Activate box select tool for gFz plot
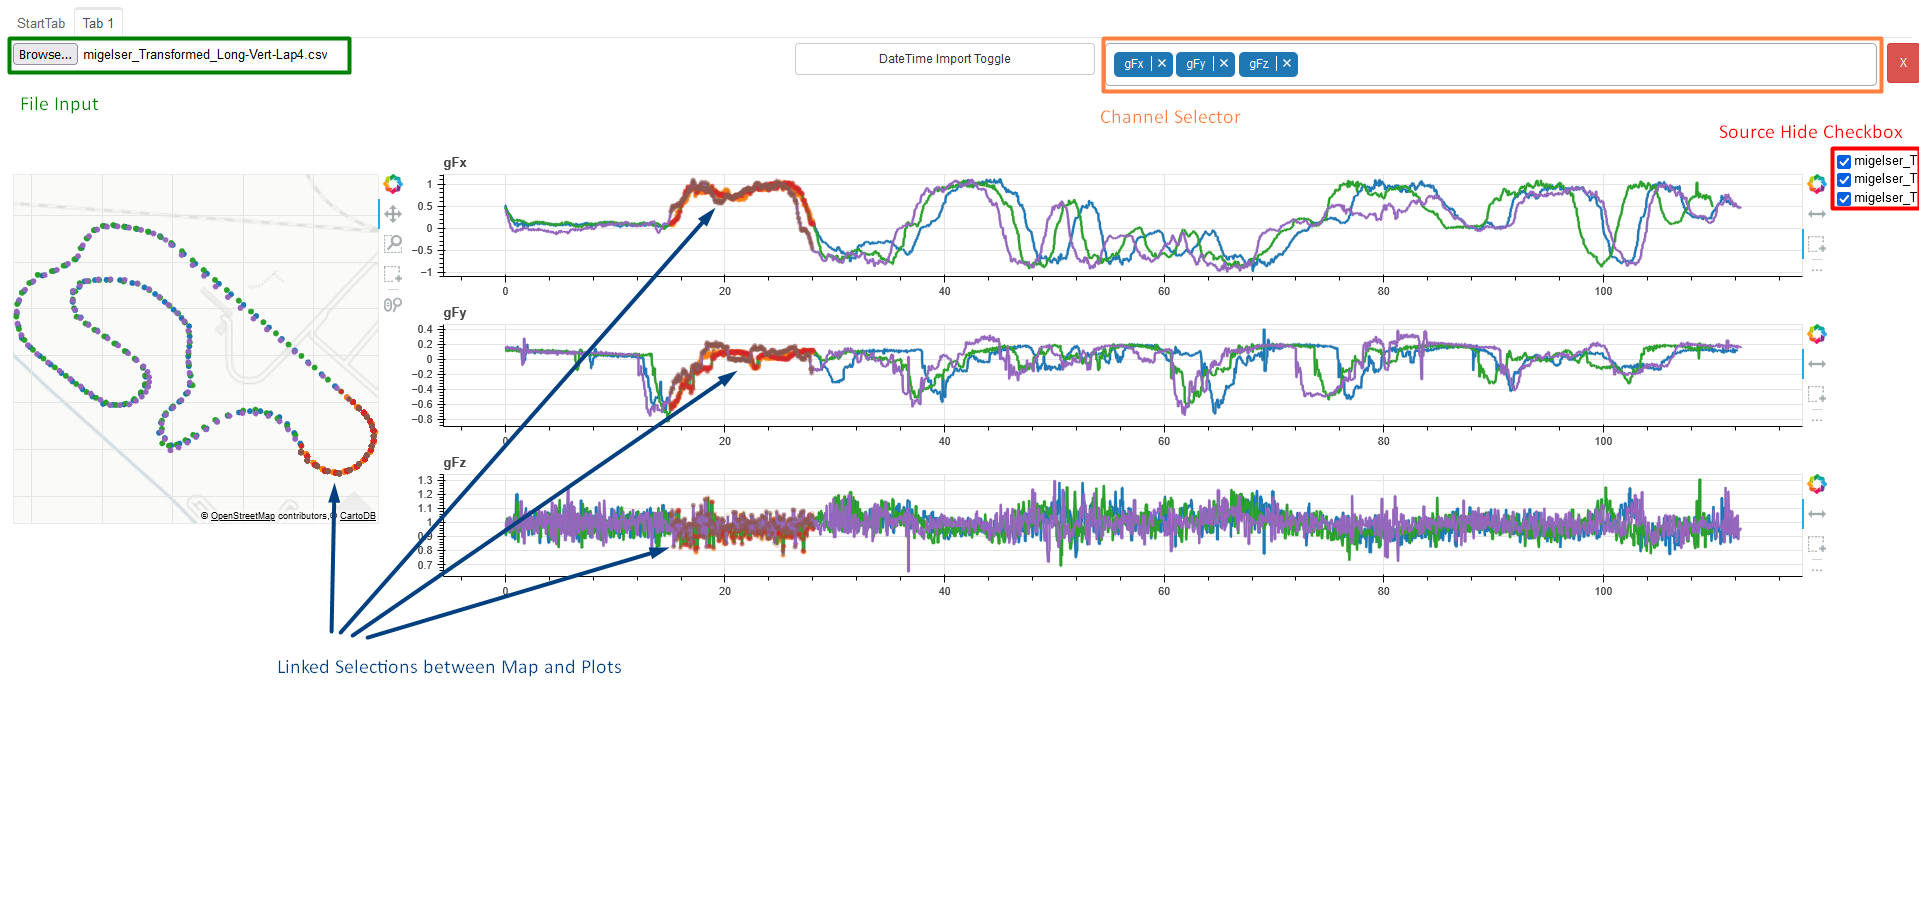 coord(1817,545)
